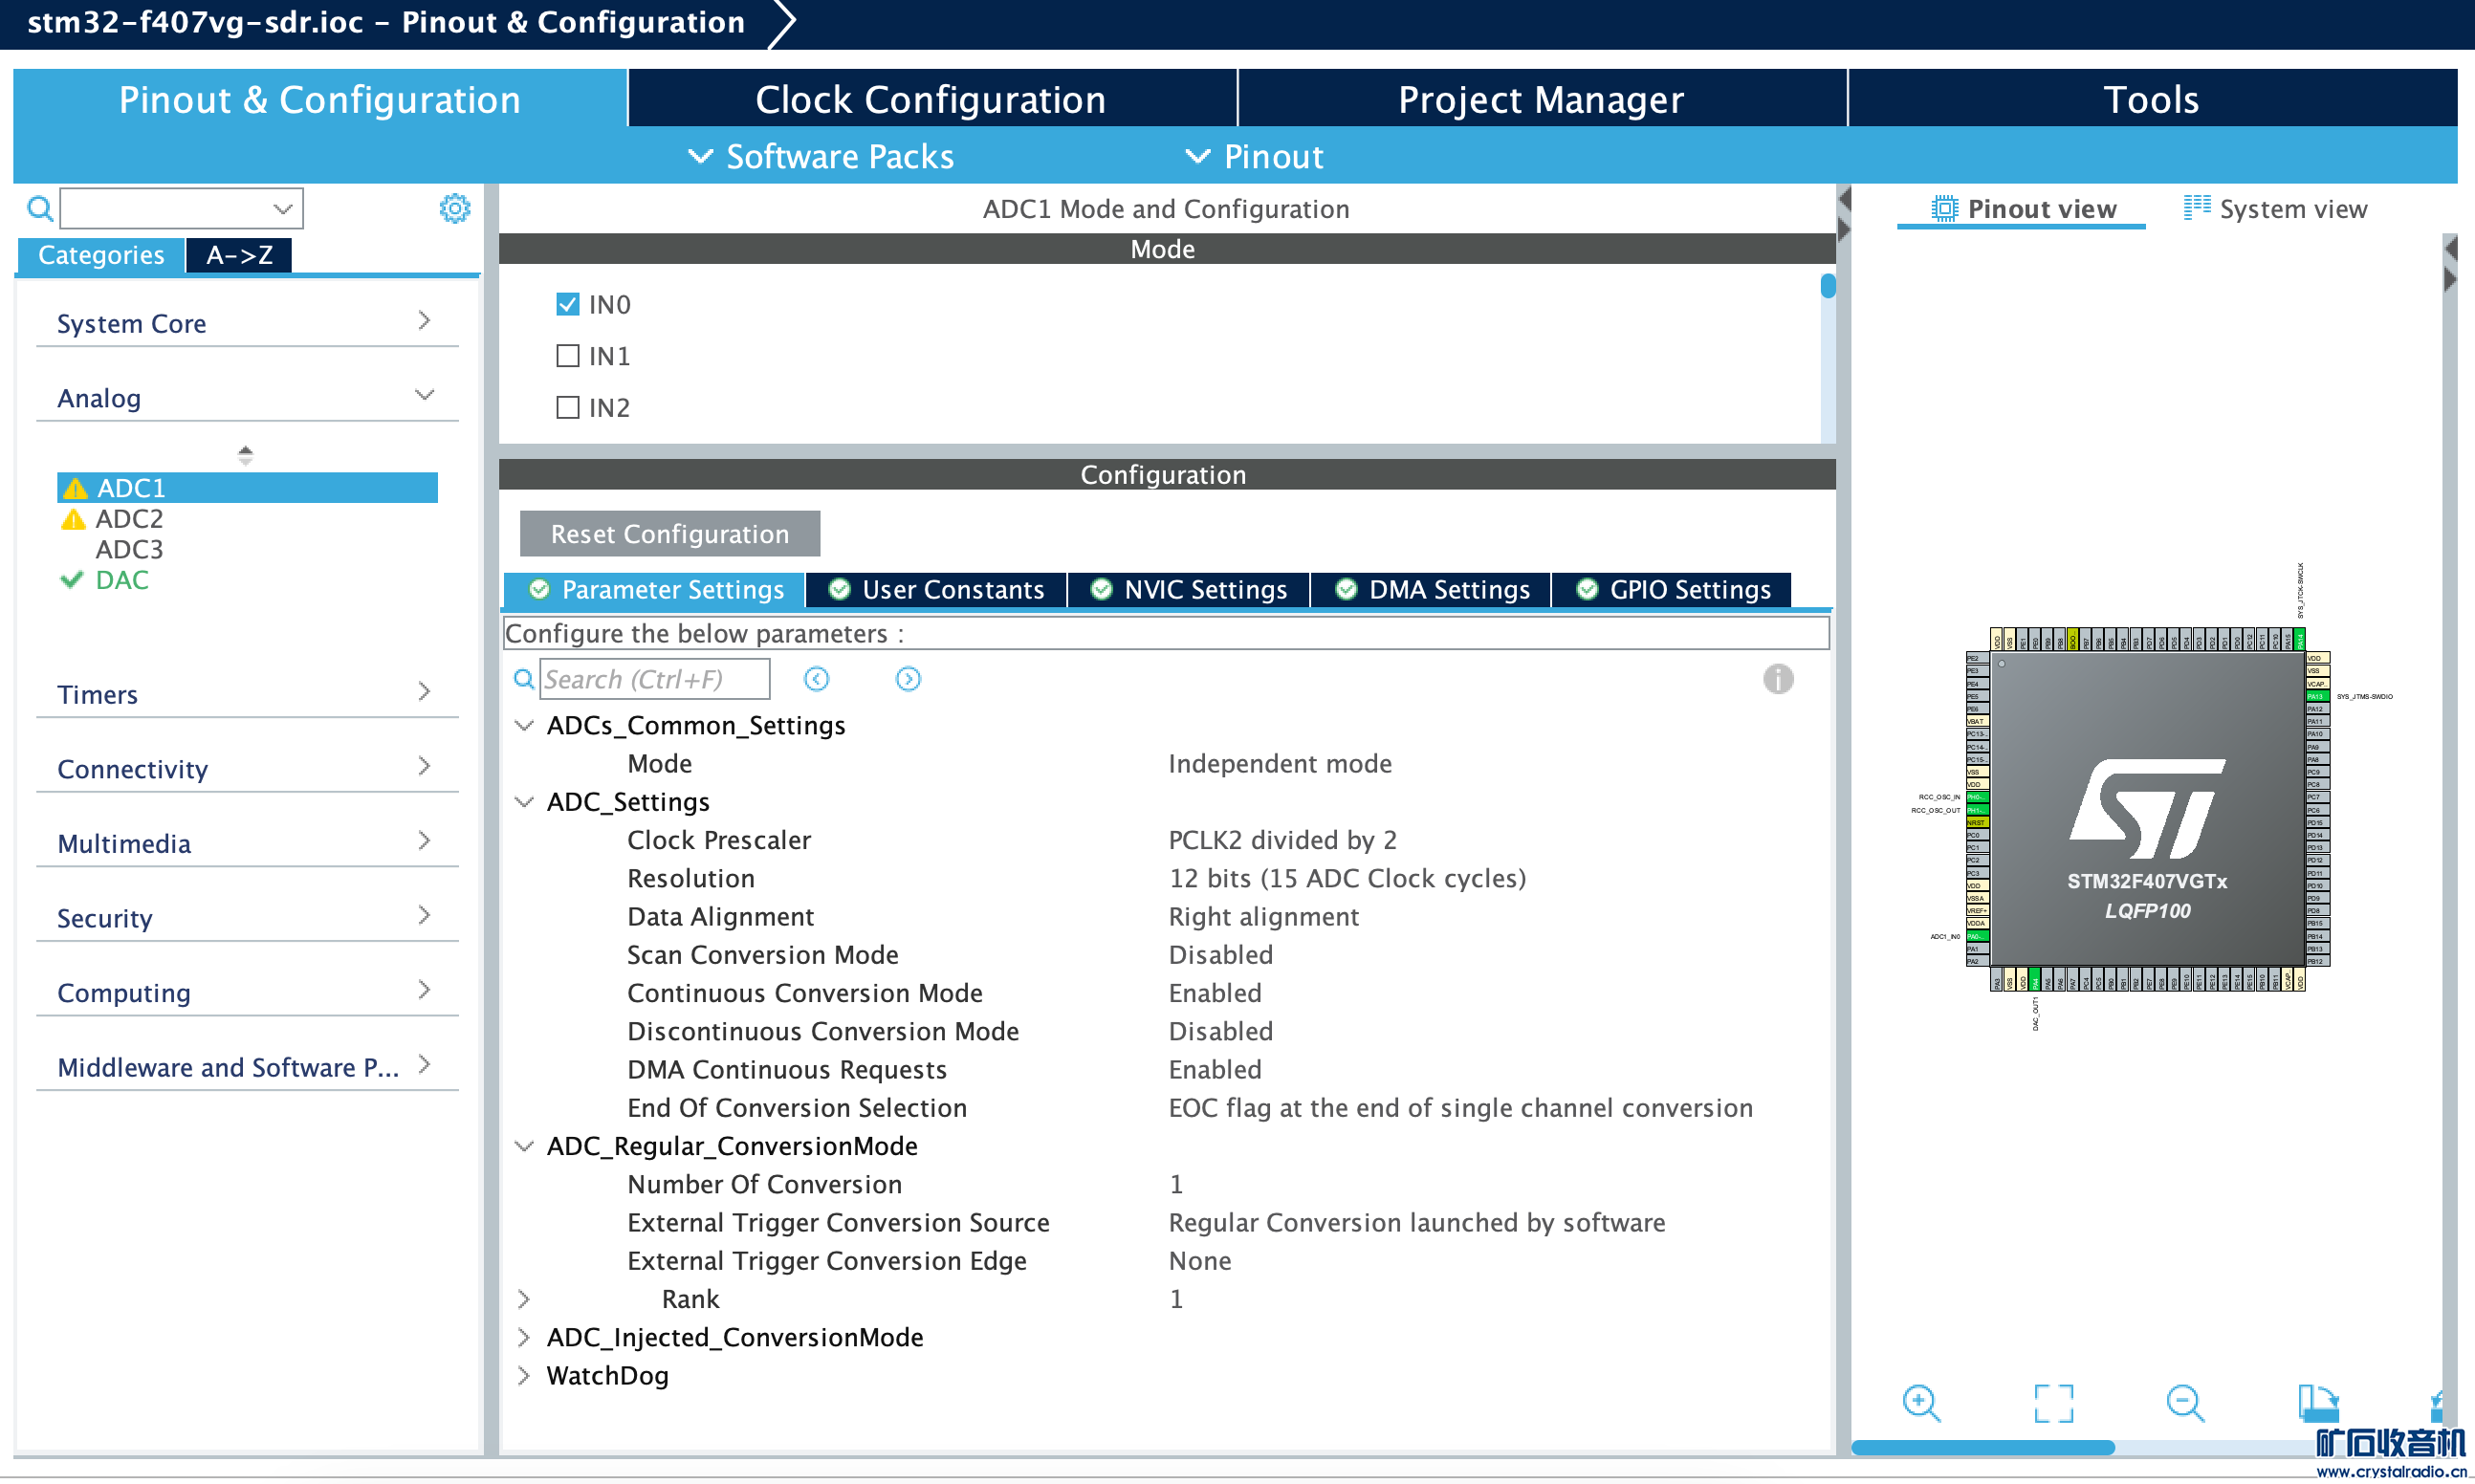This screenshot has height=1484, width=2475.
Task: Expand the Rank parameter row
Action: [524, 1299]
